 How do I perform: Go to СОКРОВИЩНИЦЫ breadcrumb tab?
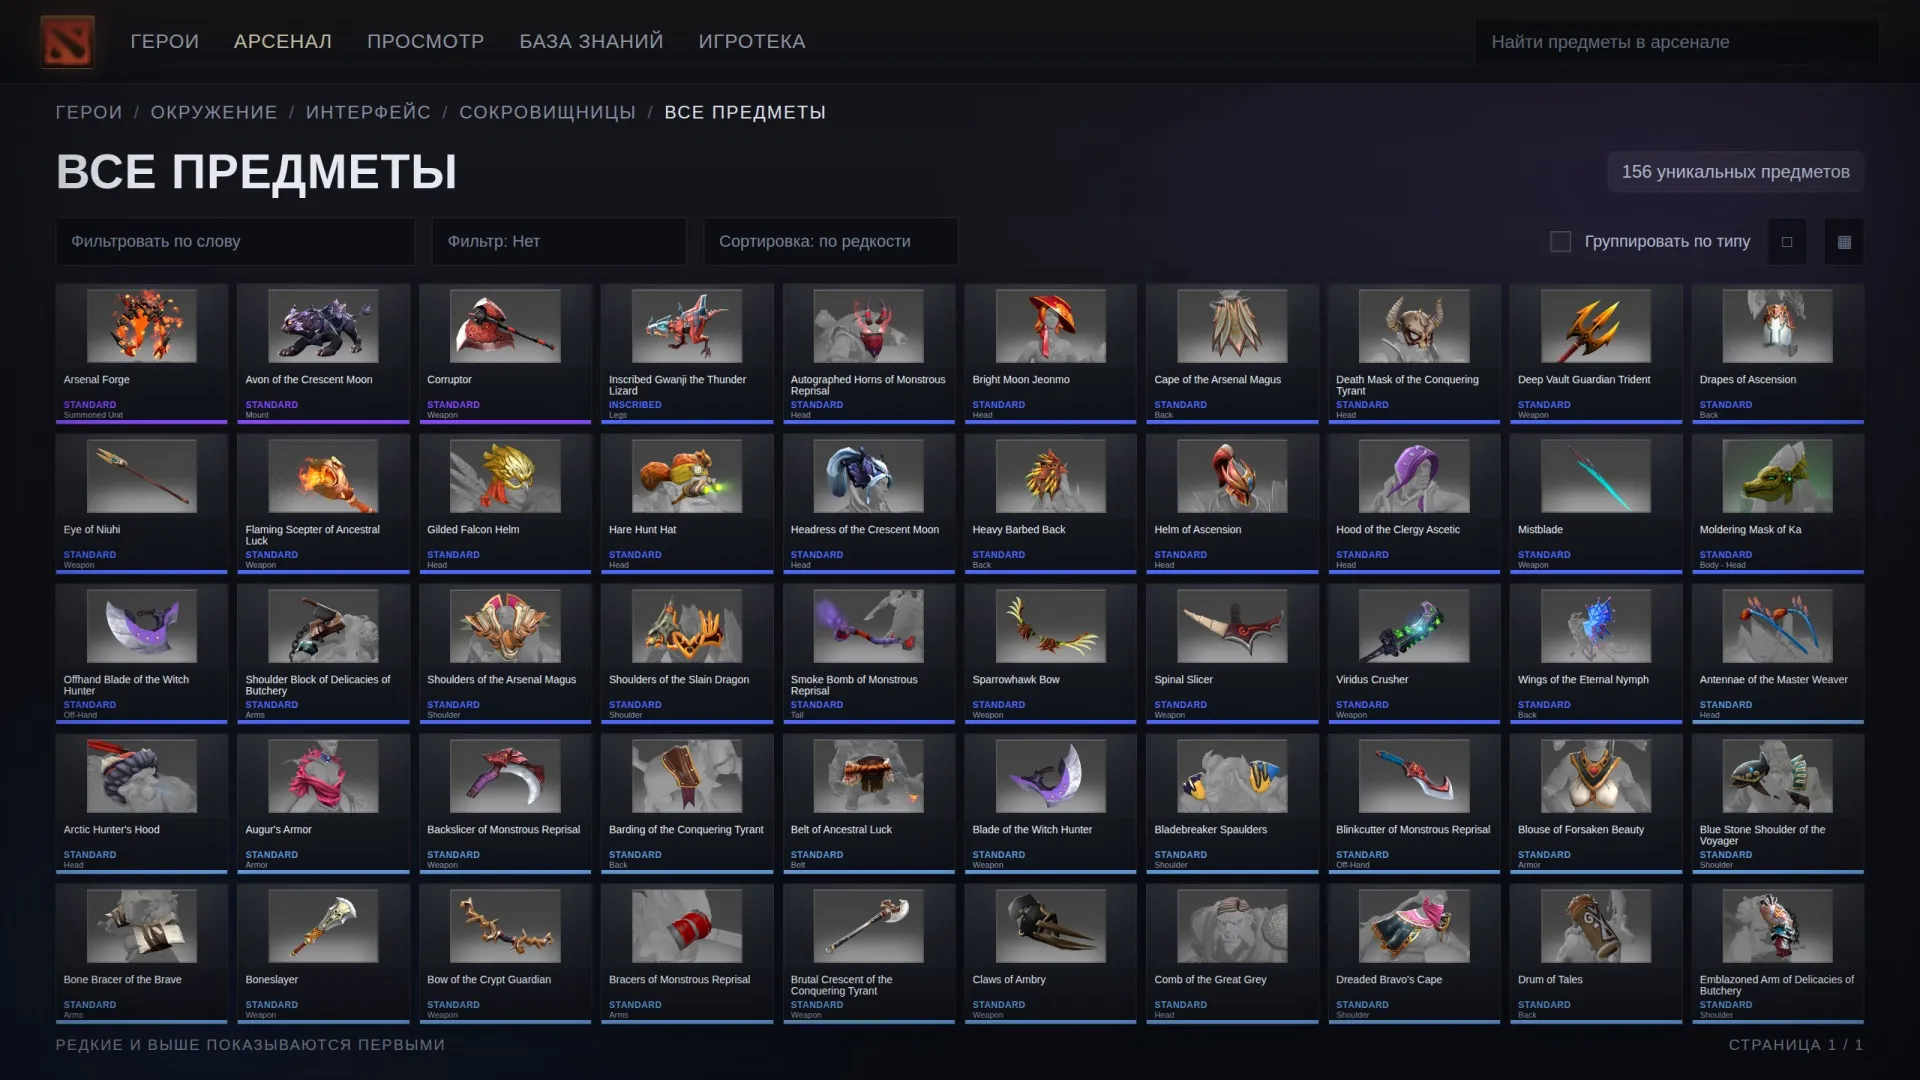(547, 112)
